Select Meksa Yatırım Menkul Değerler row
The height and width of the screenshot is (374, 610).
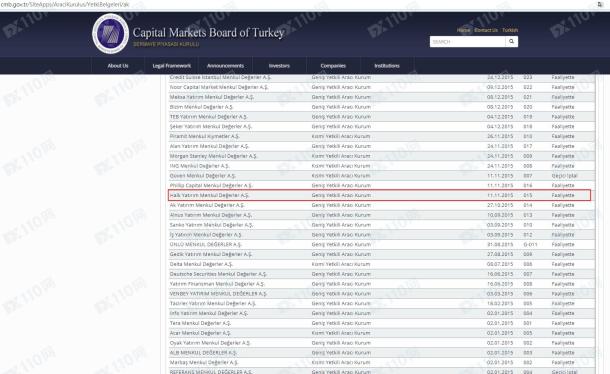tap(382, 97)
